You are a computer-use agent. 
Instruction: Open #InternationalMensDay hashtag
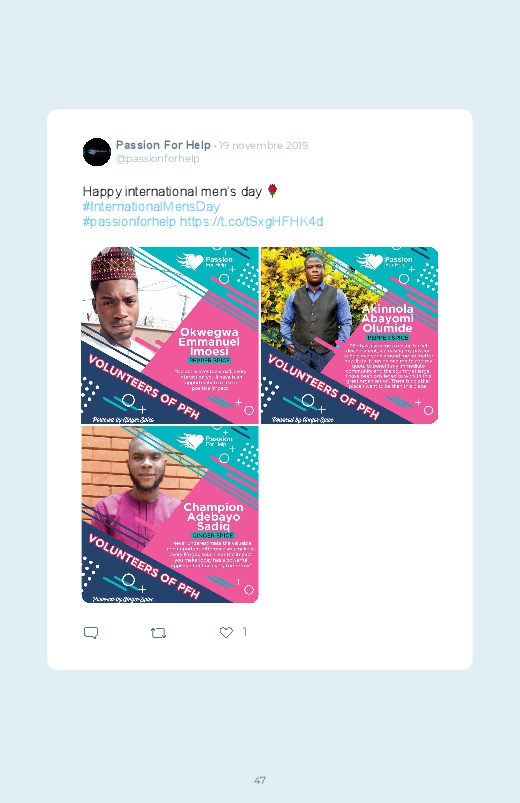click(x=151, y=206)
